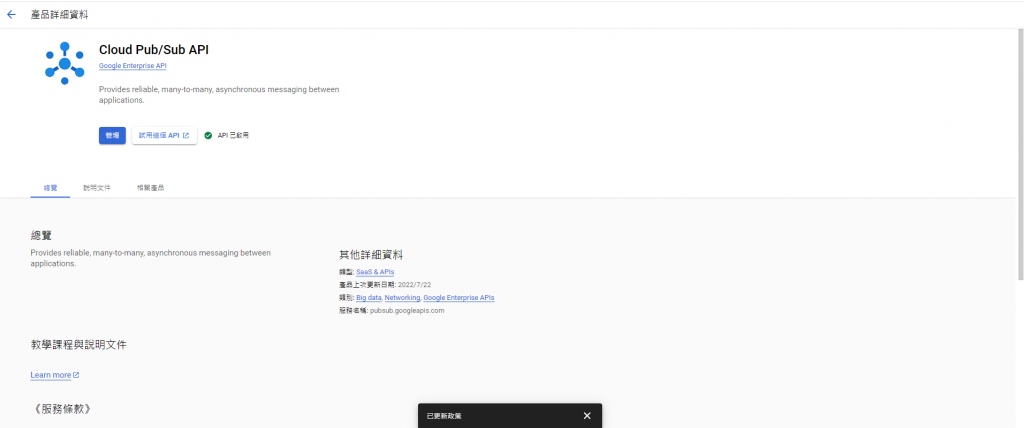The image size is (1024, 428).
Task: Click the blue 管理 button
Action: [112, 135]
